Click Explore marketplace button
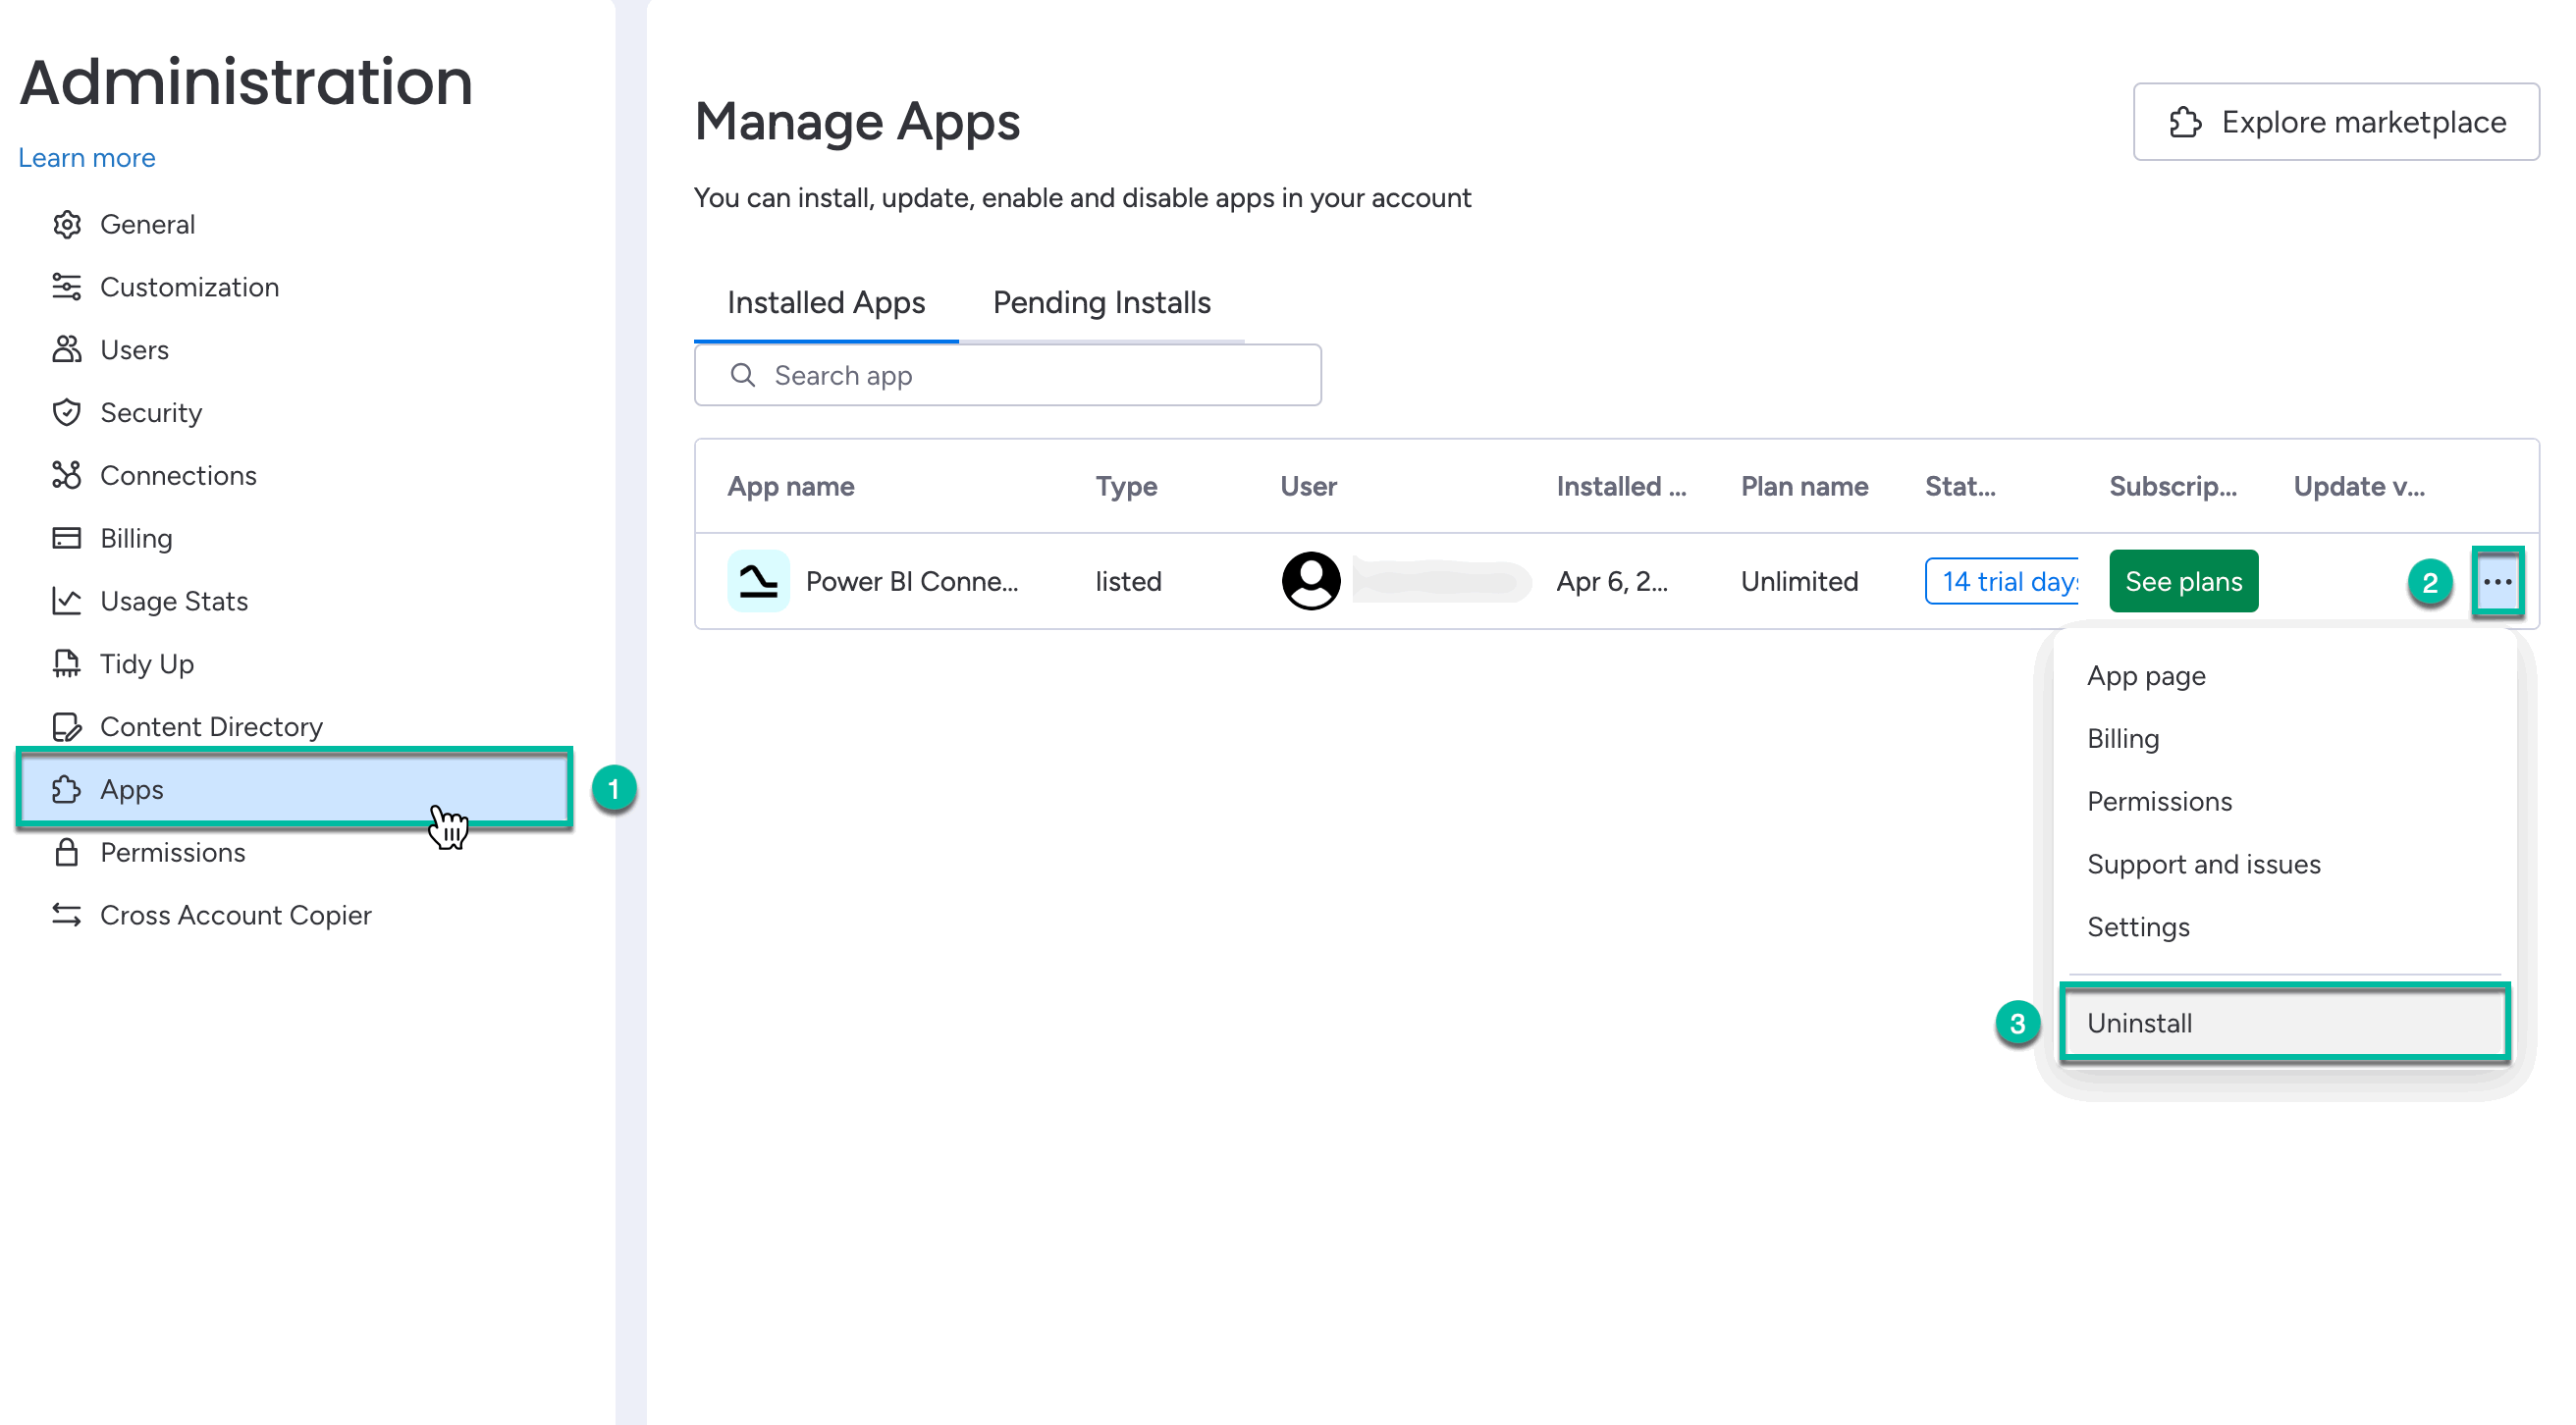The height and width of the screenshot is (1425, 2576). coord(2335,122)
